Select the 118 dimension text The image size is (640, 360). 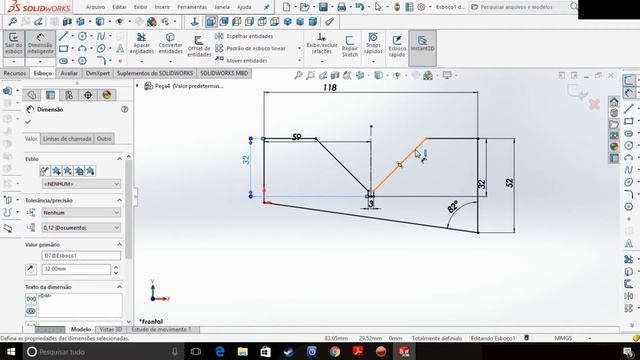[x=329, y=87]
